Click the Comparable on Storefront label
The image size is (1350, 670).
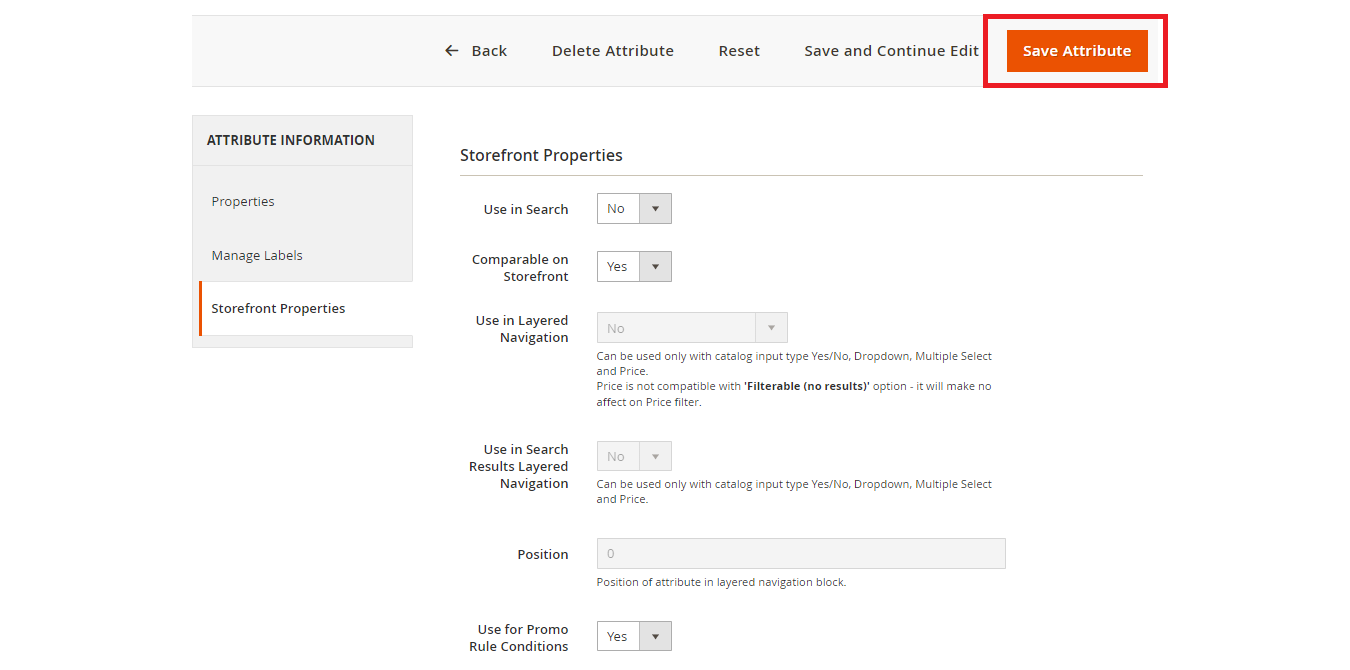[x=520, y=268]
